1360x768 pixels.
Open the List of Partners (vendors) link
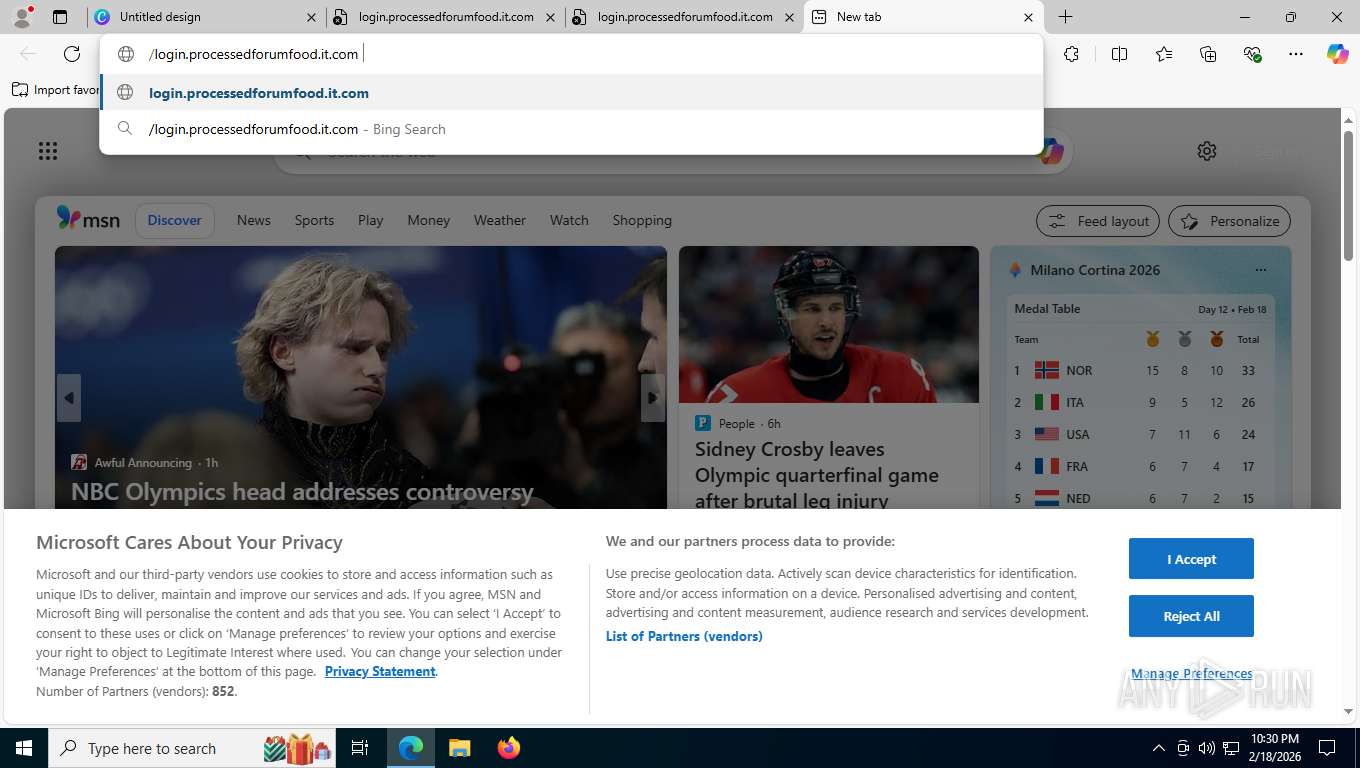click(x=684, y=636)
